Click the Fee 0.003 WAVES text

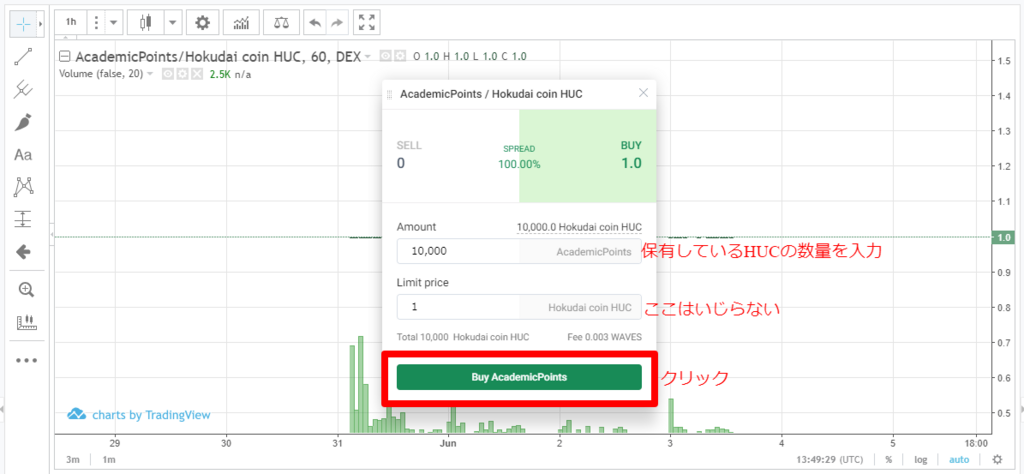coord(605,338)
